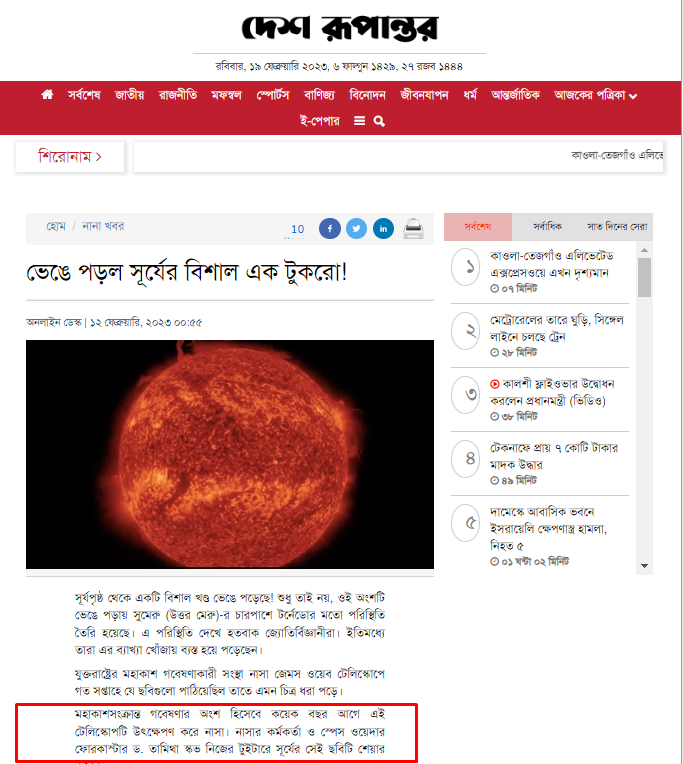The height and width of the screenshot is (764, 683).
Task: Switch to the সর্বাধিক tab
Action: point(547,227)
